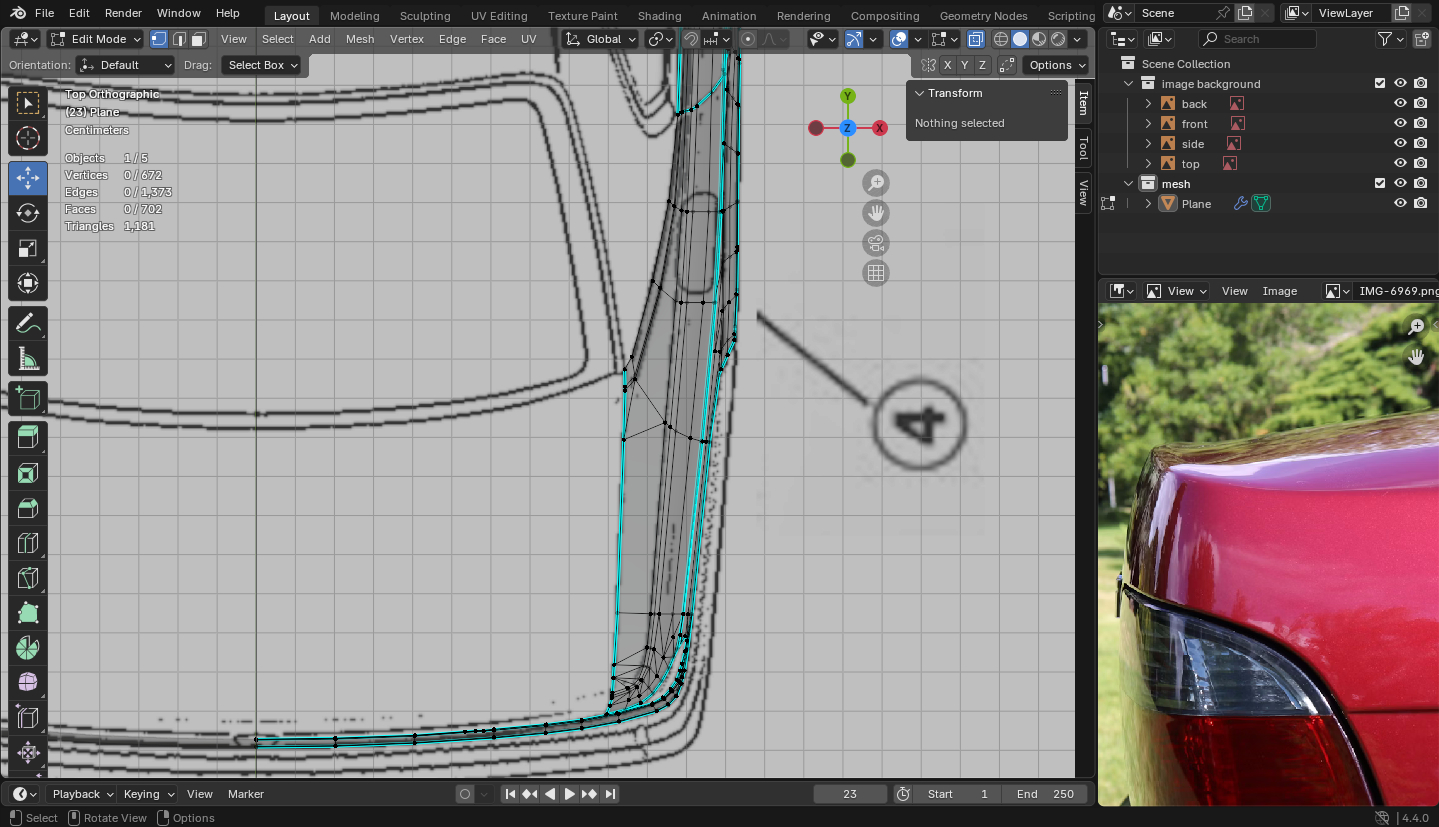Open the Tool sidebar tab

pos(1083,149)
